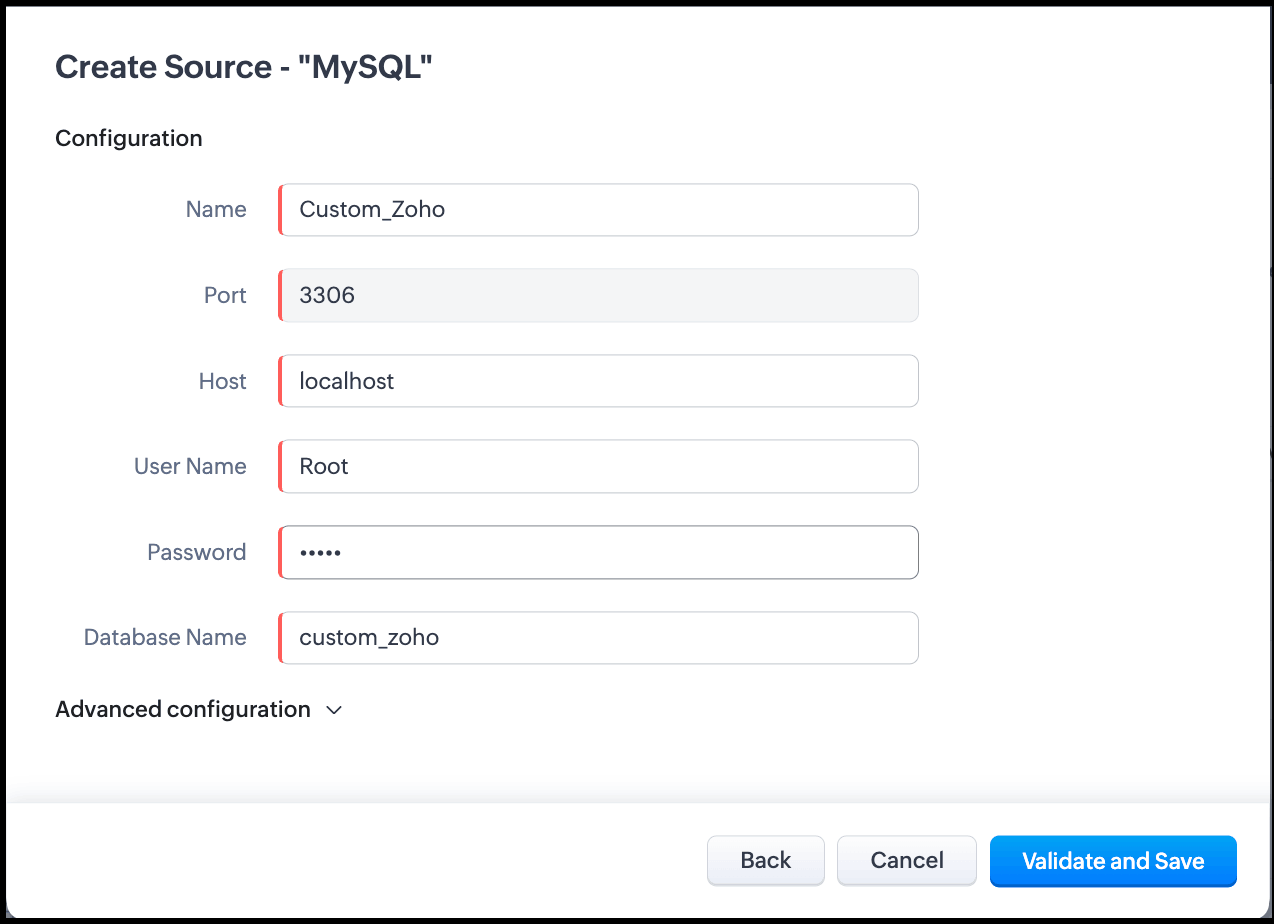Focus the Host field with localhost

598,381
